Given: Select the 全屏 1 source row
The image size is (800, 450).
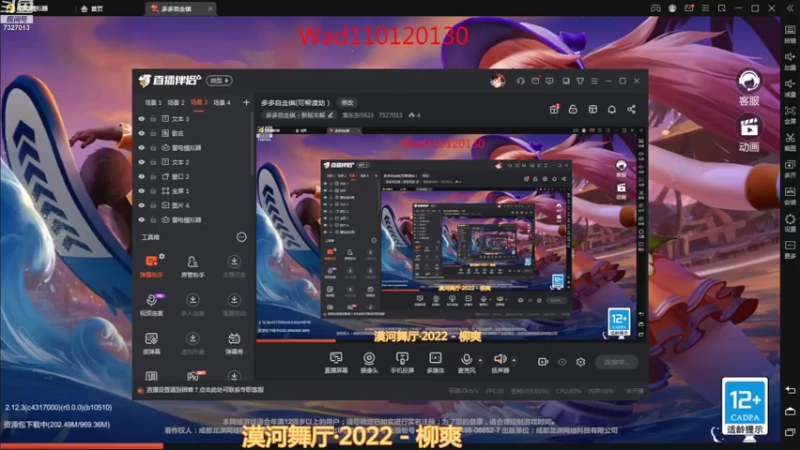Looking at the screenshot, I should [193, 191].
